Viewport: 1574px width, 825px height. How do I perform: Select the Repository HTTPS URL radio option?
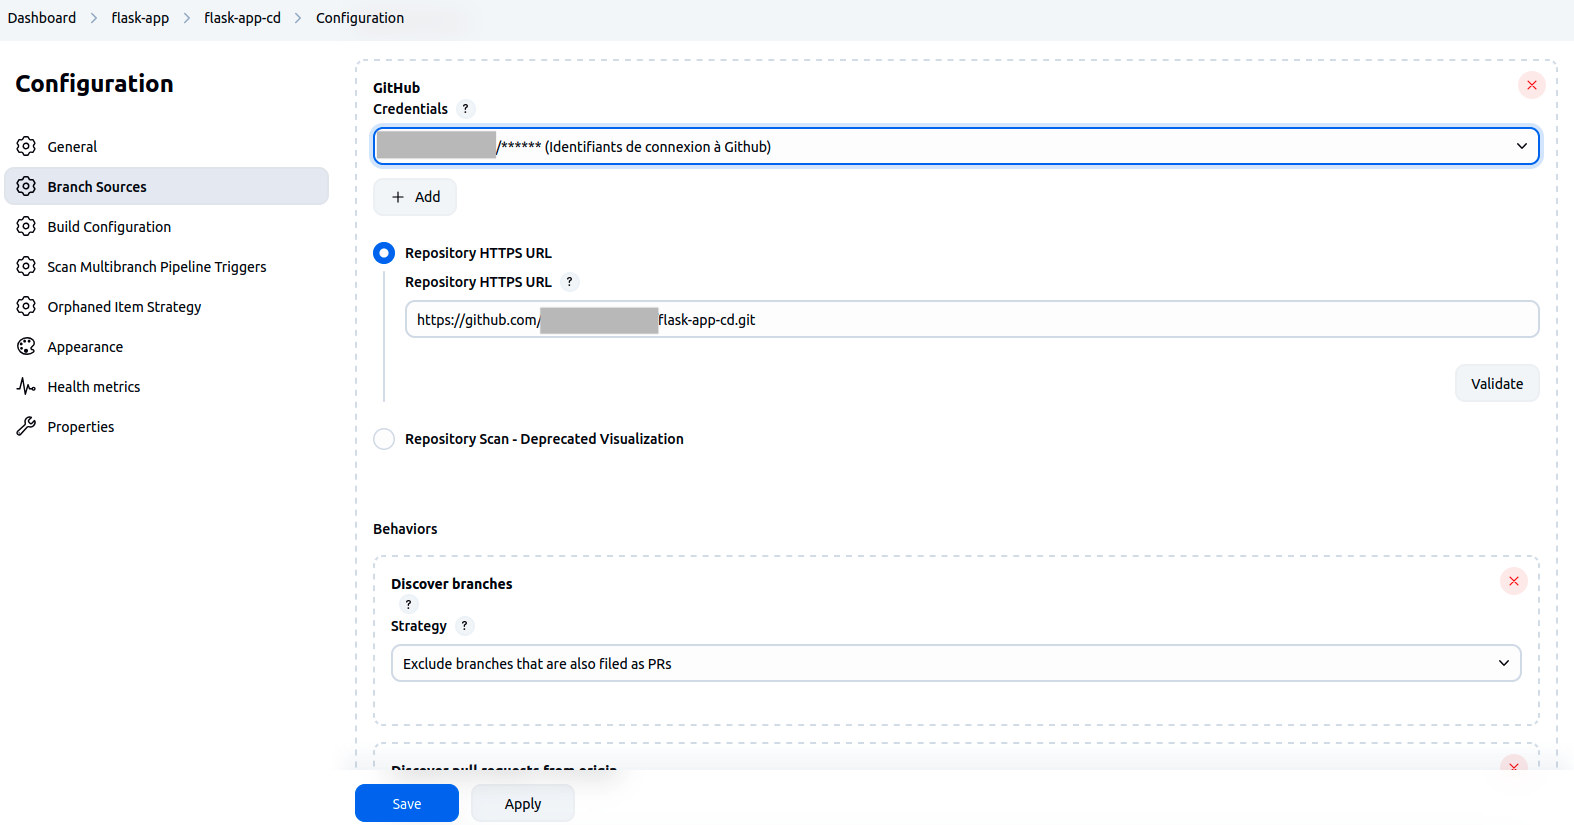(x=384, y=253)
